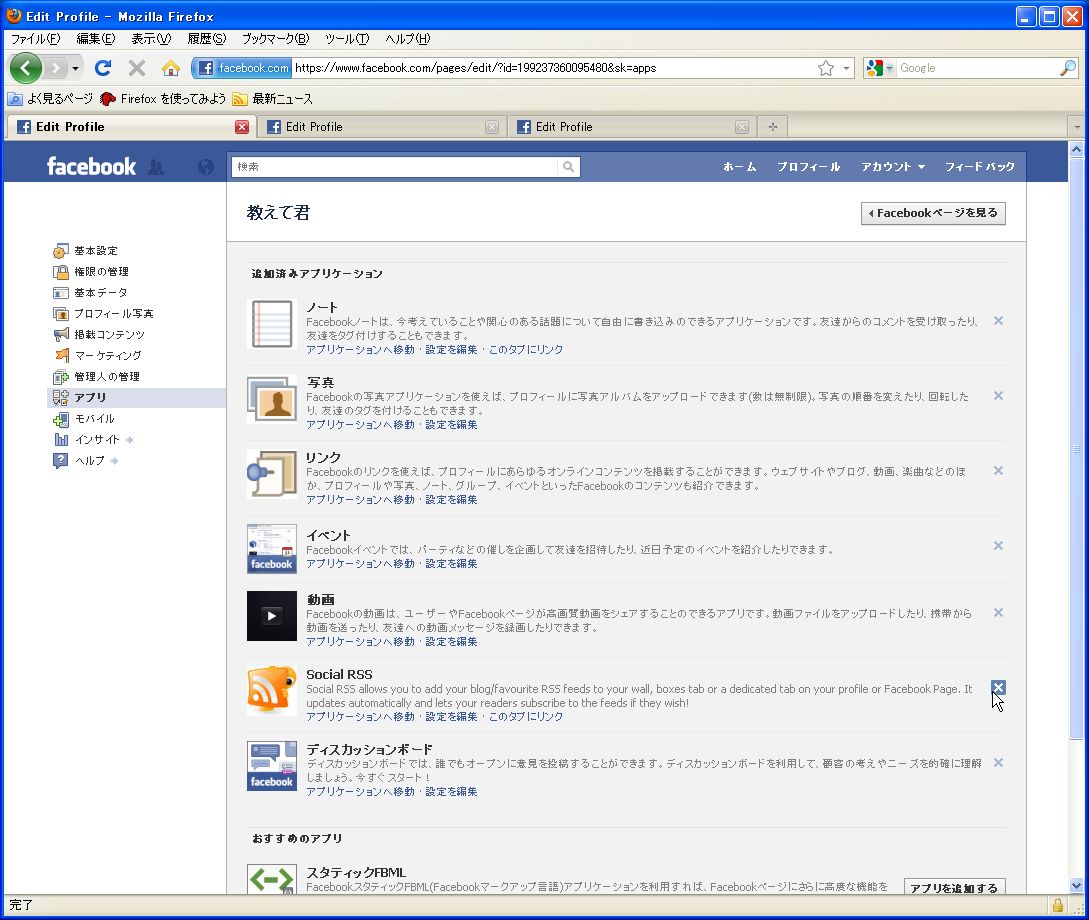Click the forward navigation arrow
Screen dimensions: 1089x920
click(56, 68)
